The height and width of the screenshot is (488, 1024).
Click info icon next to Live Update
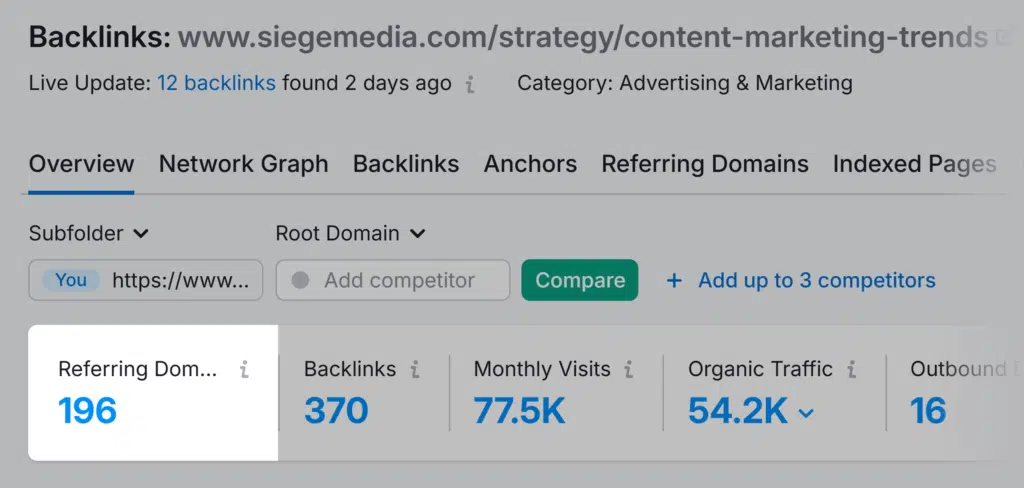[x=470, y=85]
